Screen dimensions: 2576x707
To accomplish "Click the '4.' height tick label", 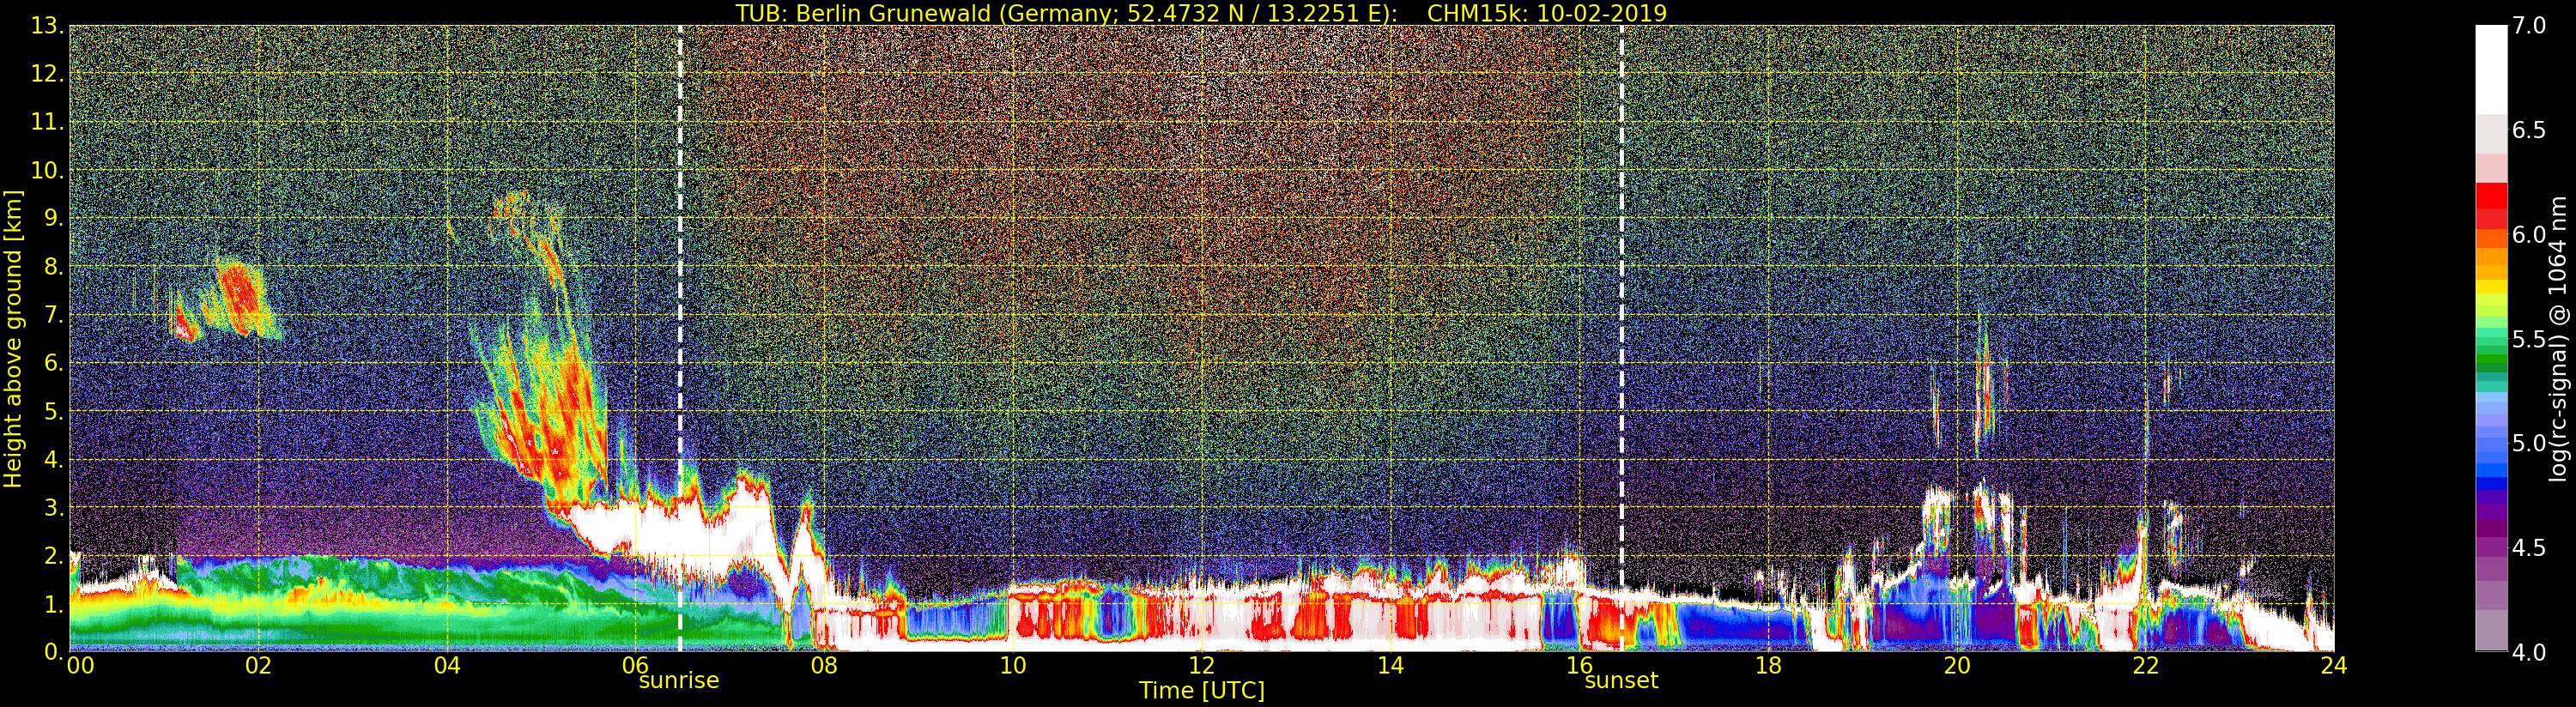I will click(54, 459).
